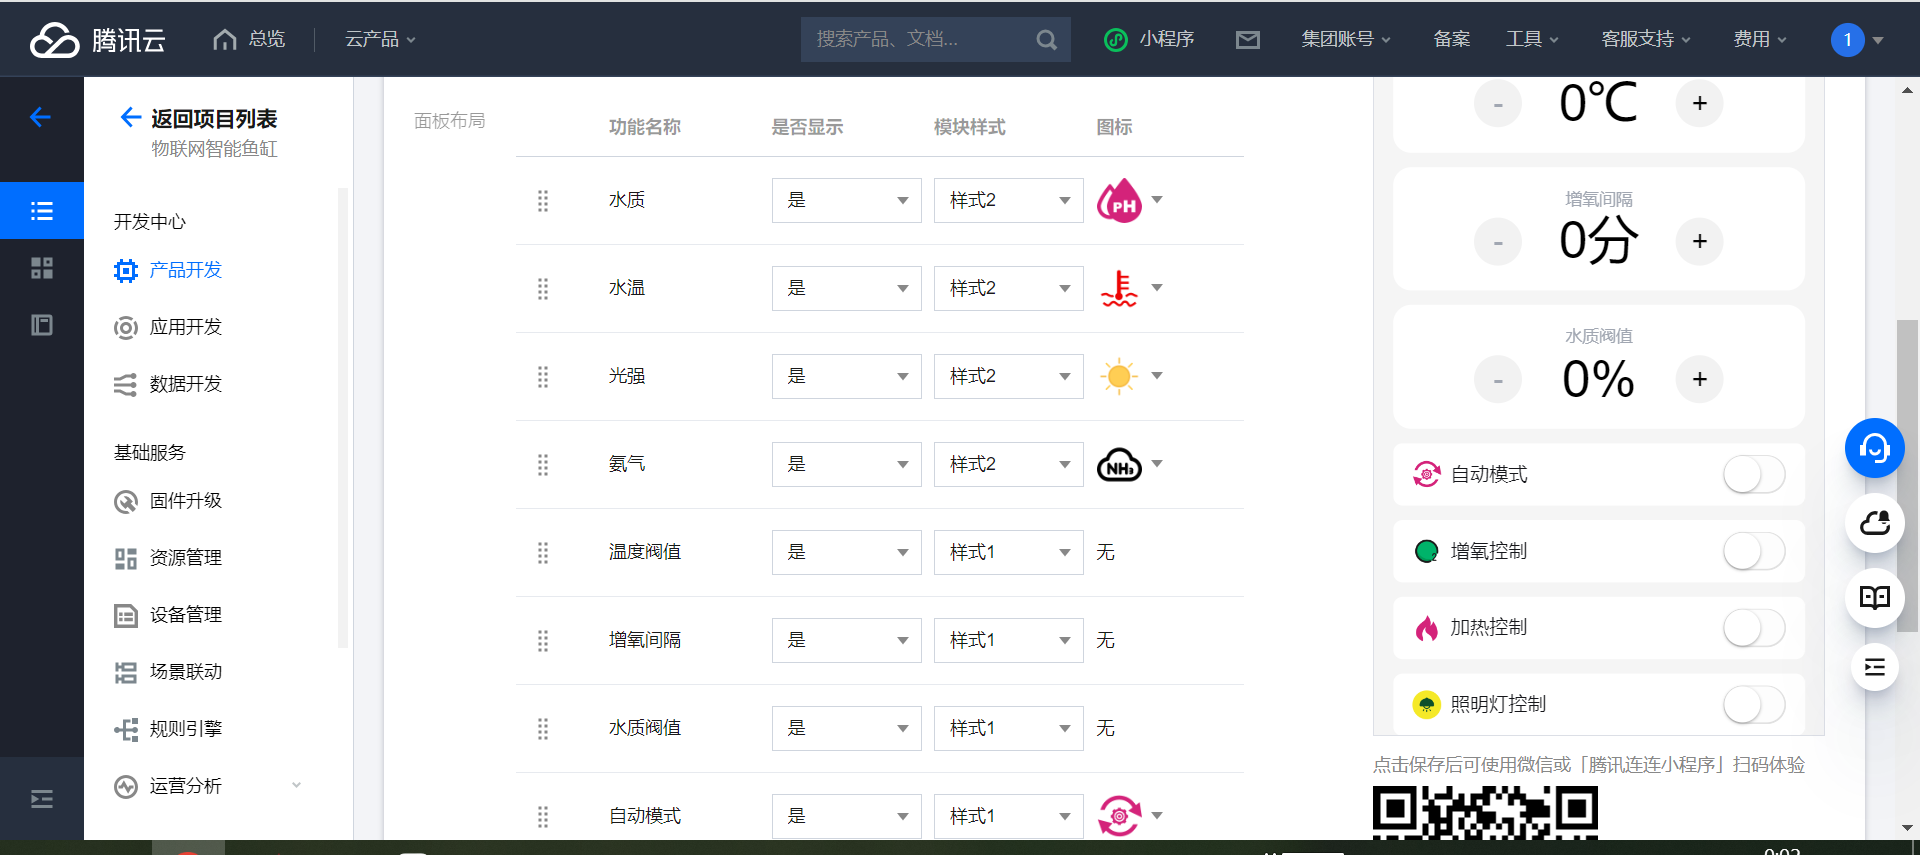
Task: Click the blue back arrow in left rail
Action: click(41, 118)
